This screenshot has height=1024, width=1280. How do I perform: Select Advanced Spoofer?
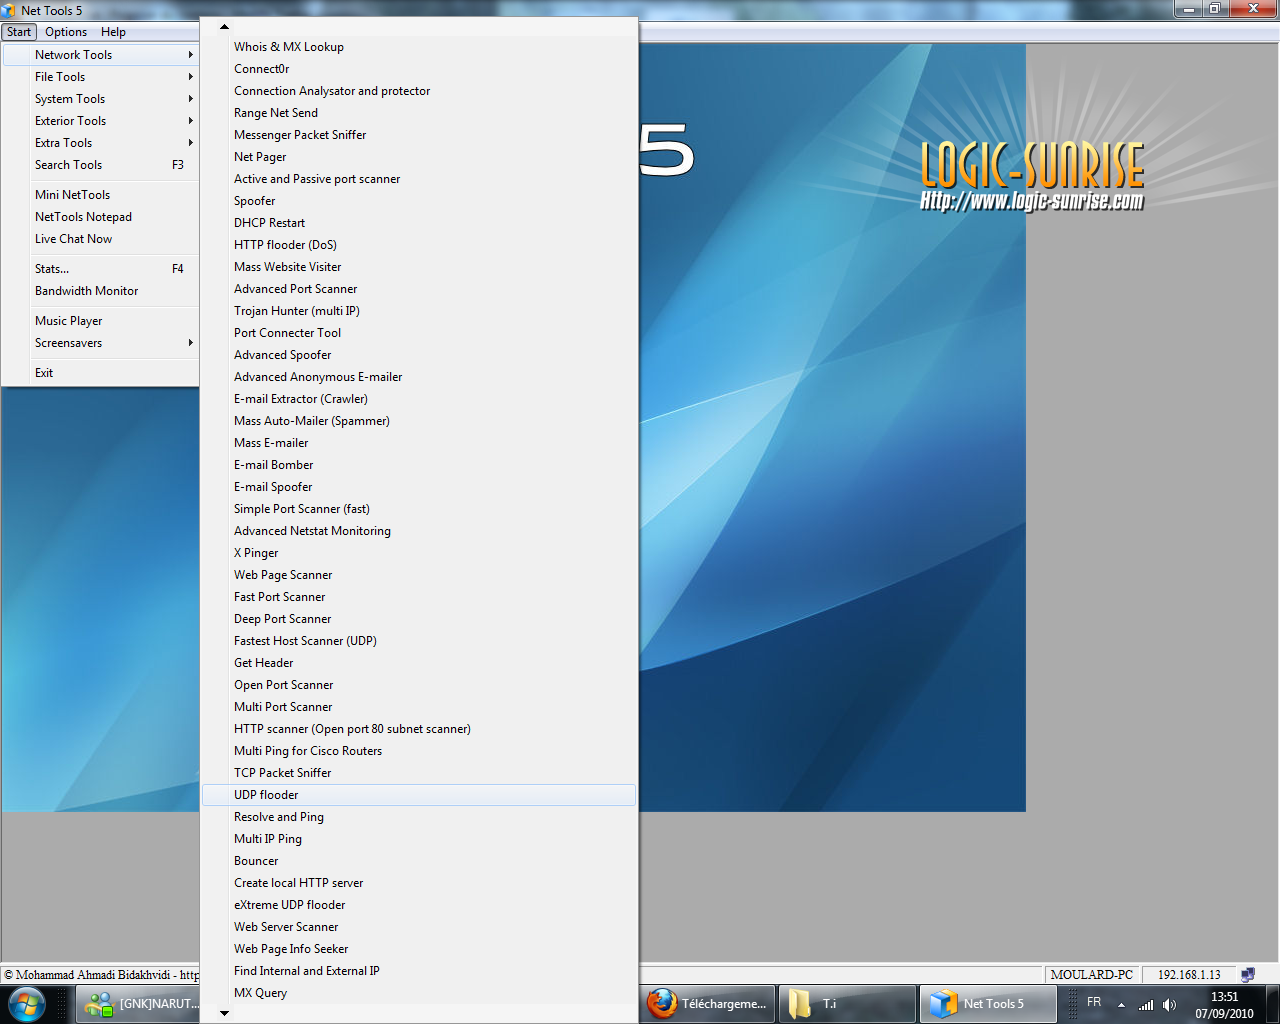(419, 355)
